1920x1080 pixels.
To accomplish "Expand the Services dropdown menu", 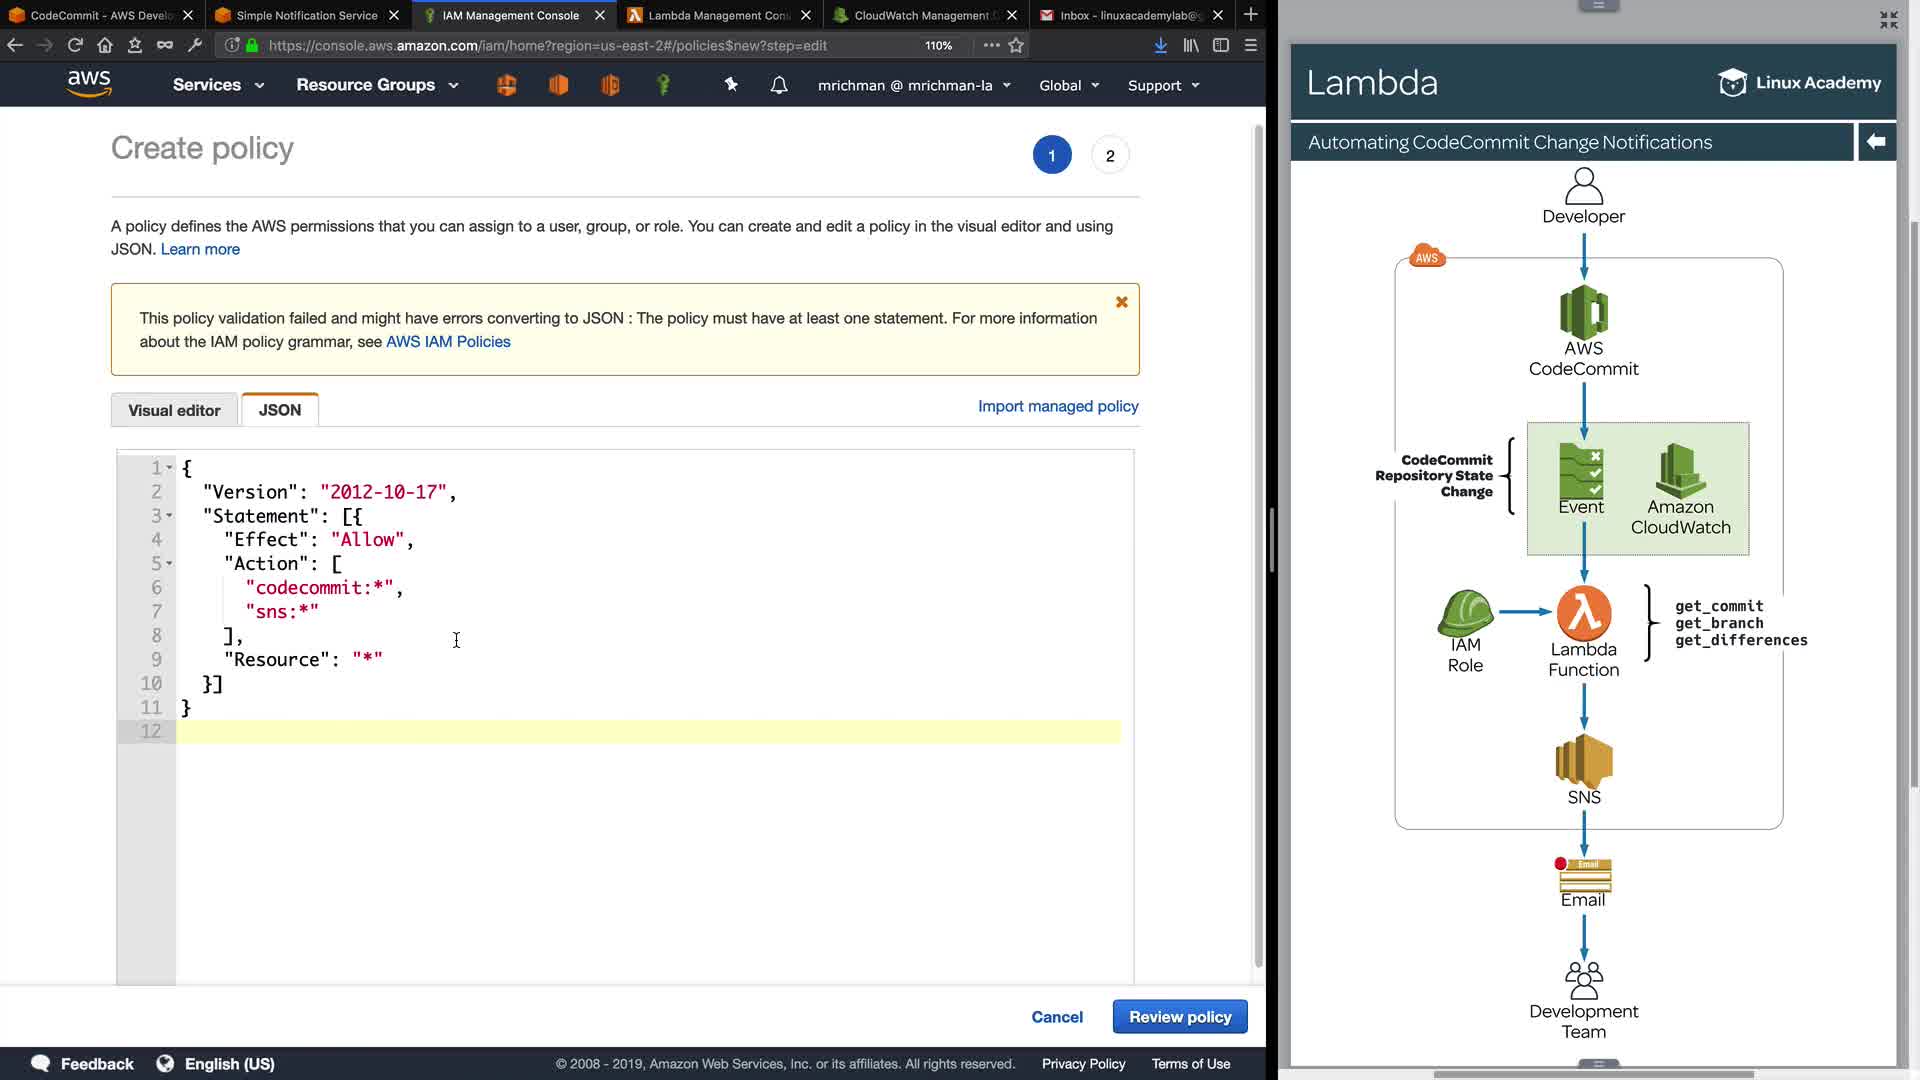I will point(218,85).
